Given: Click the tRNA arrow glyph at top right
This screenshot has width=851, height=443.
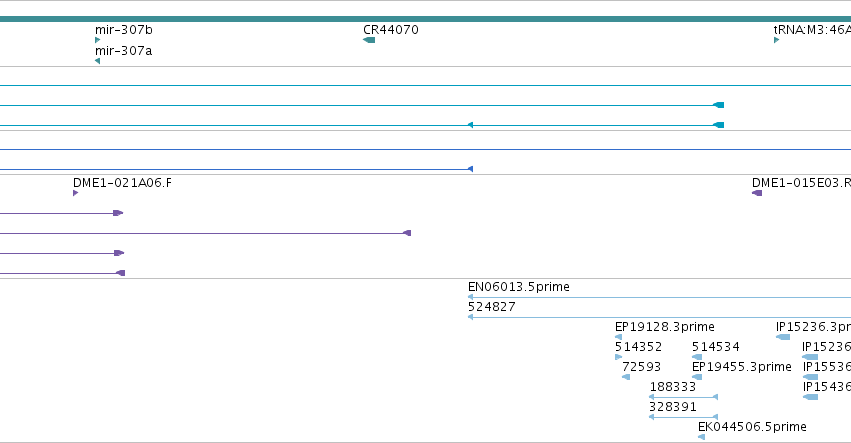Looking at the screenshot, I should click(x=777, y=40).
